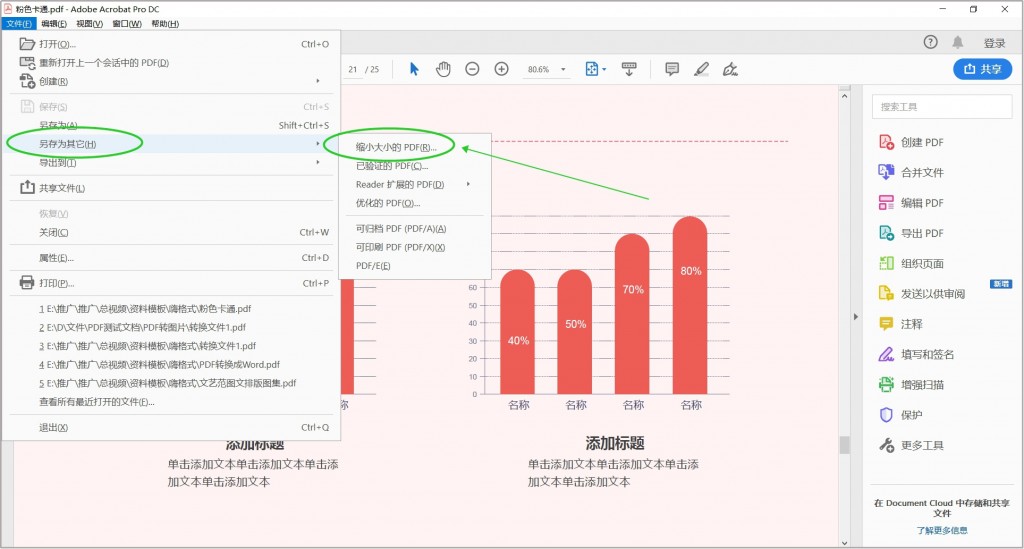Click the document vertical scrollbar thumb
The height and width of the screenshot is (549, 1024).
844,445
